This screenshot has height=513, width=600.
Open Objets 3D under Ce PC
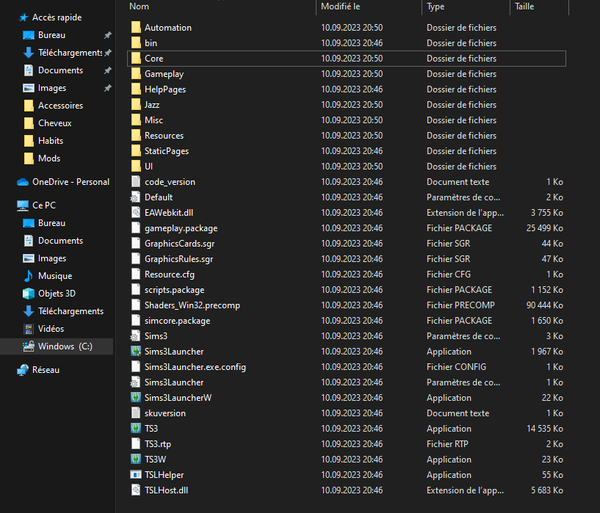click(57, 293)
